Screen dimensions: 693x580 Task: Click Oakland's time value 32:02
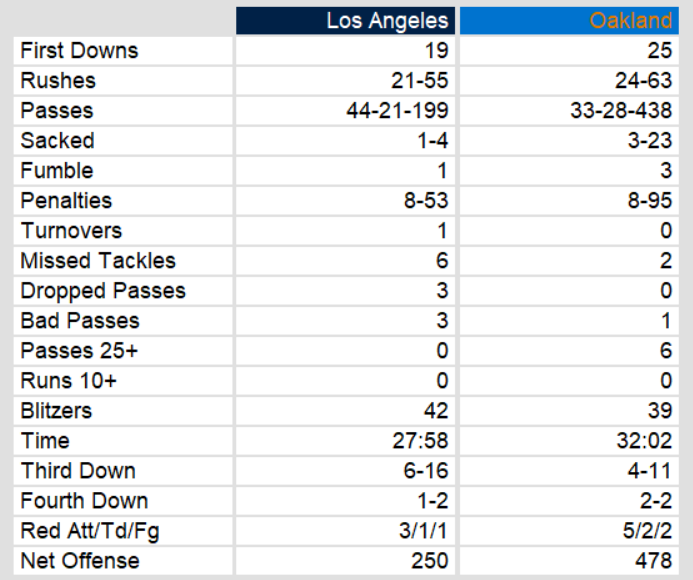pos(646,441)
